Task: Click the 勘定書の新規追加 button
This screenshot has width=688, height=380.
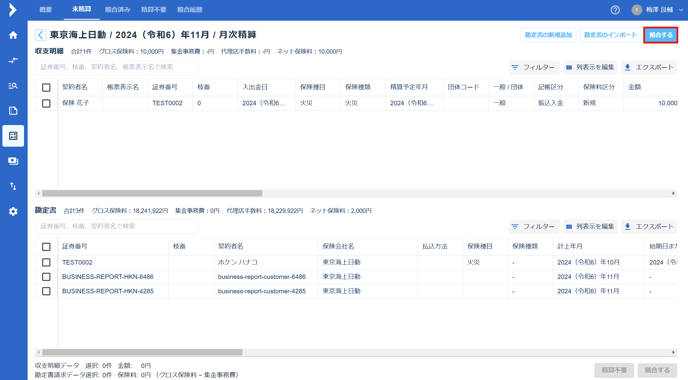Action: 548,35
